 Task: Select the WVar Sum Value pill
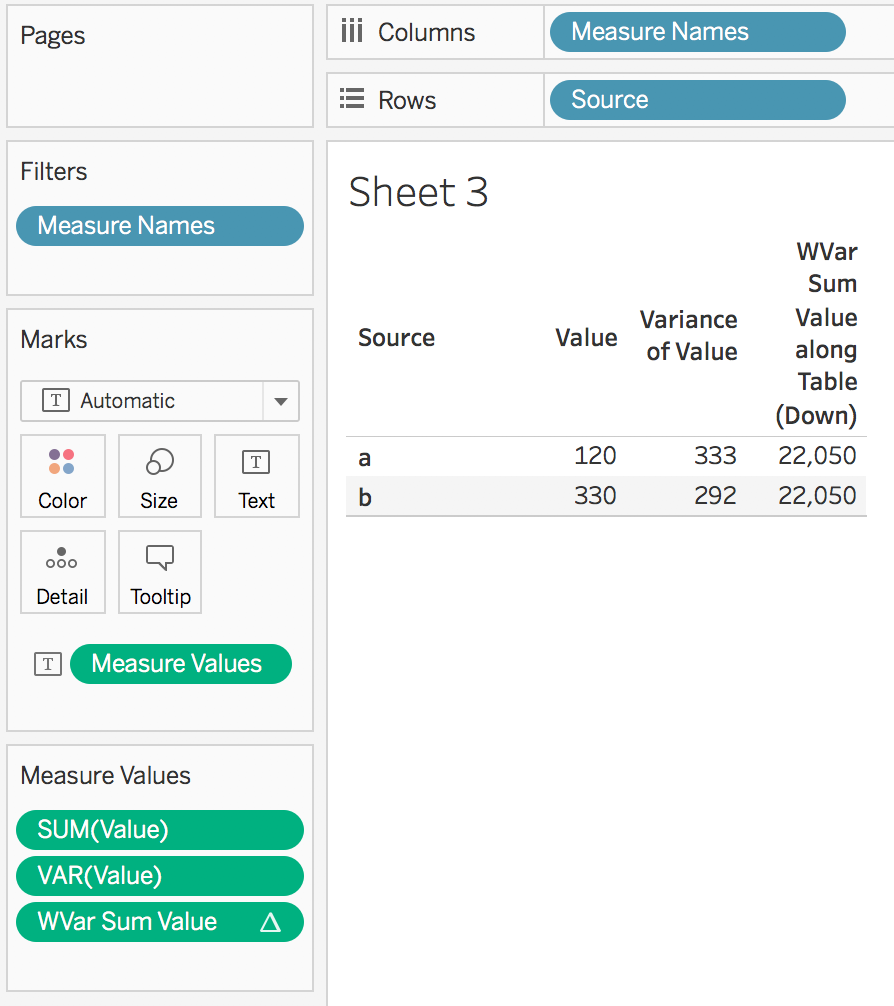pos(150,921)
